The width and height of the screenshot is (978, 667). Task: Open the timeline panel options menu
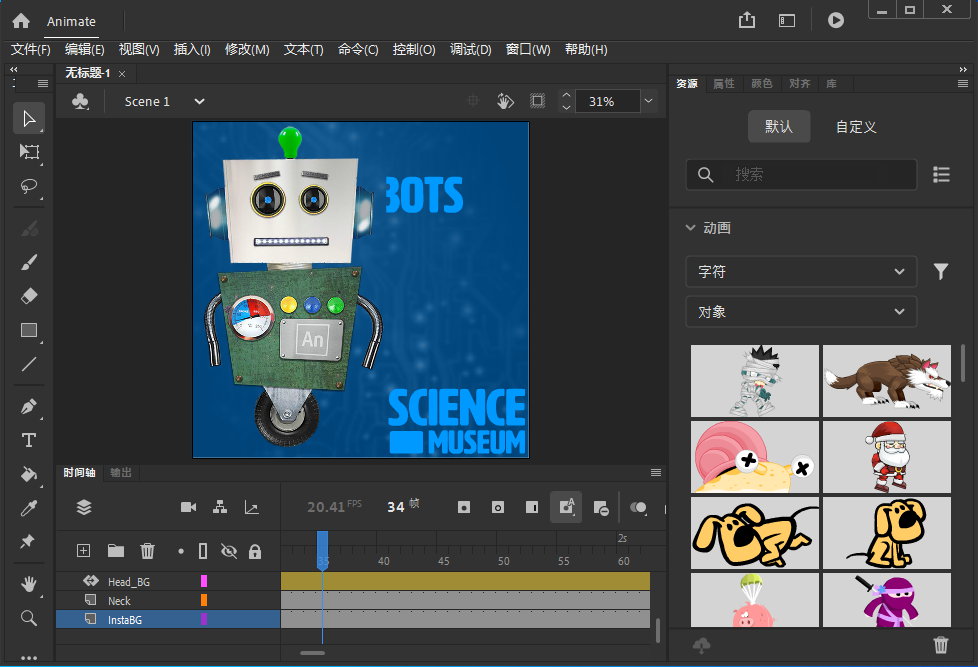point(656,472)
